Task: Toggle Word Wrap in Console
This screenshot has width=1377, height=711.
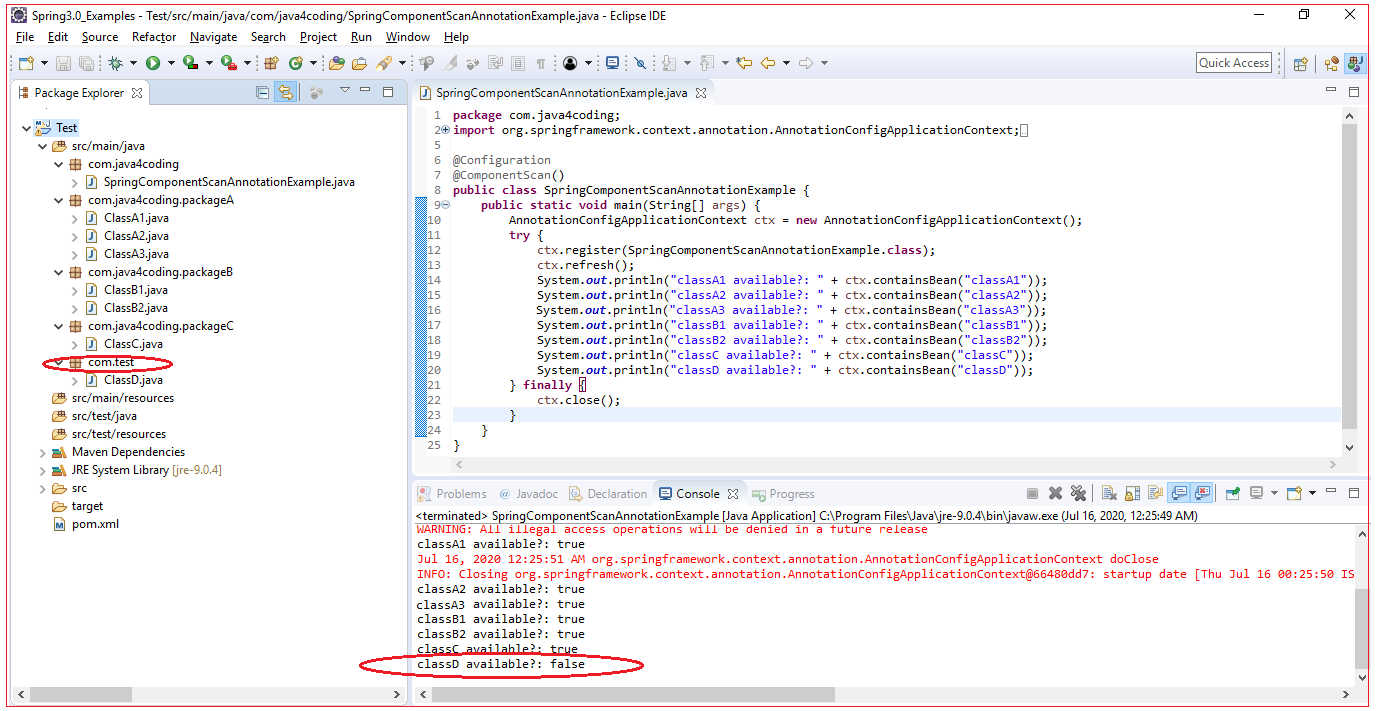Action: pos(1155,493)
